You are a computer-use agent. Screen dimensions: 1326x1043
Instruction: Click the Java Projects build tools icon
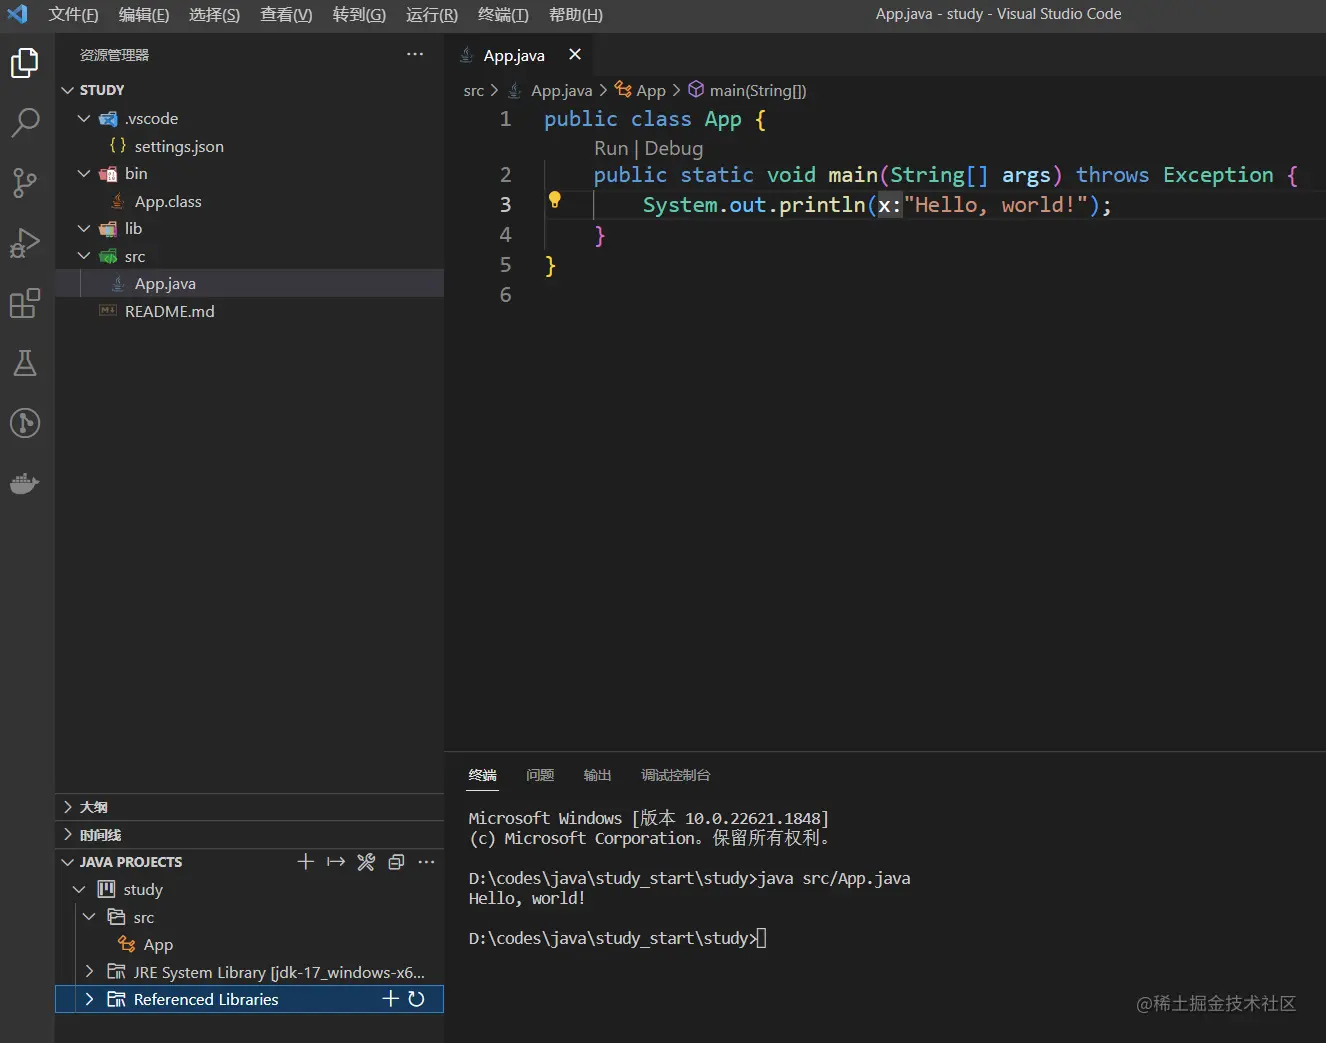pos(366,862)
